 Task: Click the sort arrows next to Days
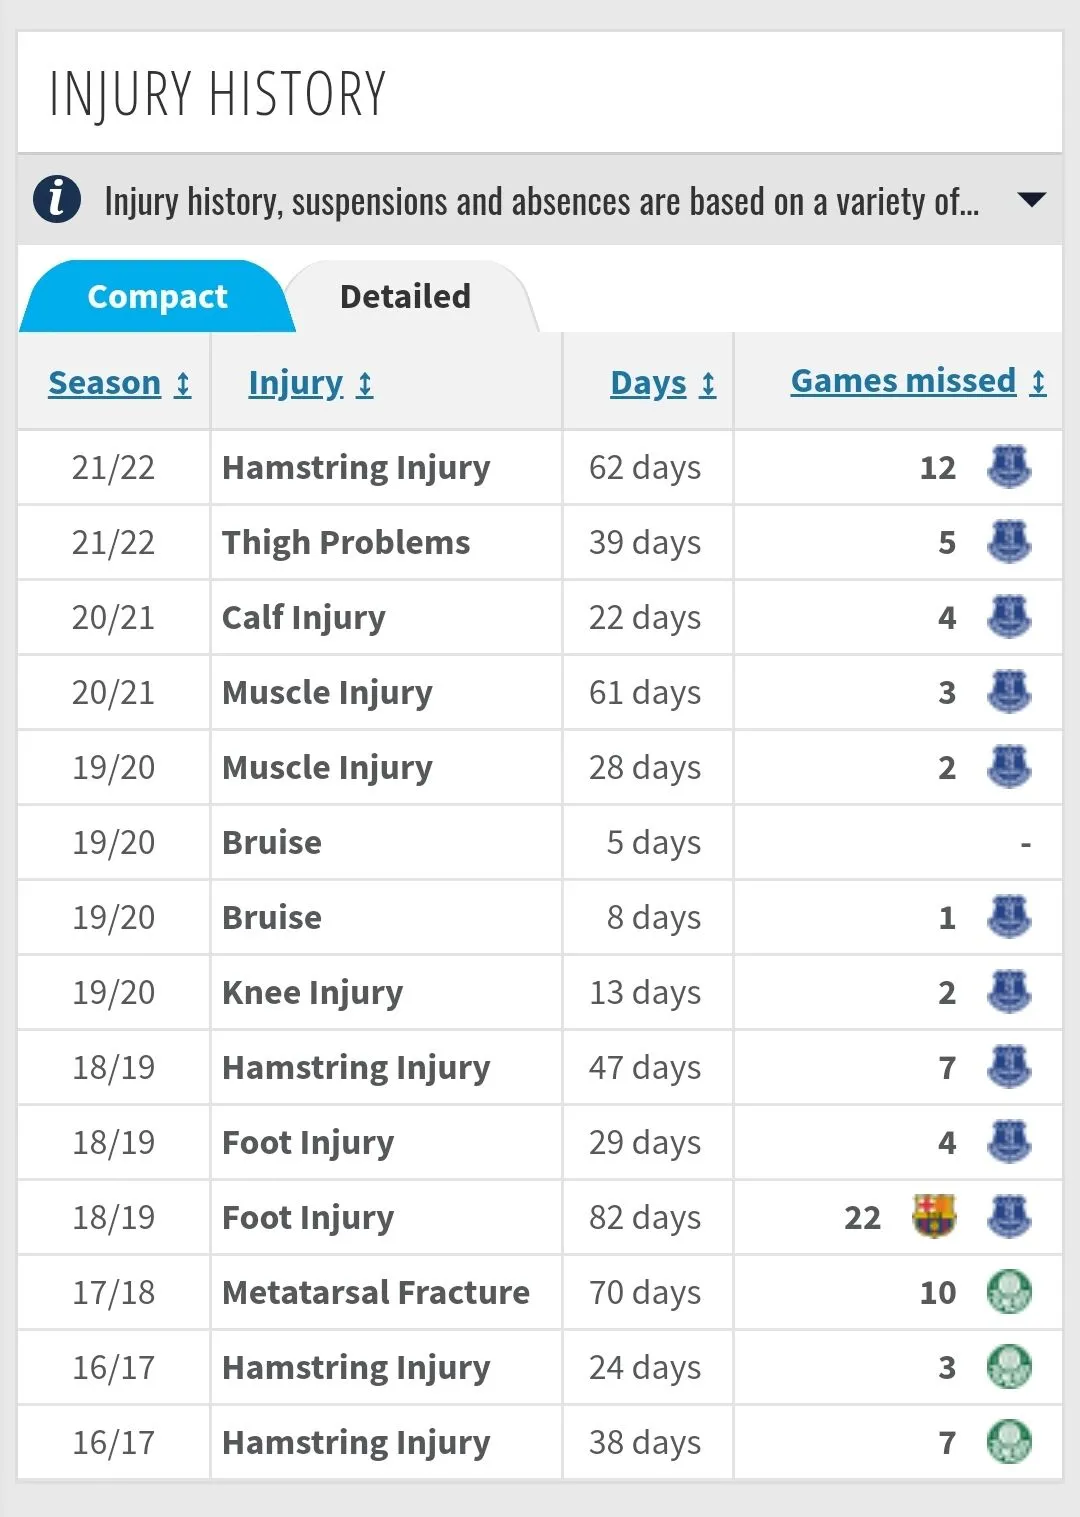coord(708,384)
